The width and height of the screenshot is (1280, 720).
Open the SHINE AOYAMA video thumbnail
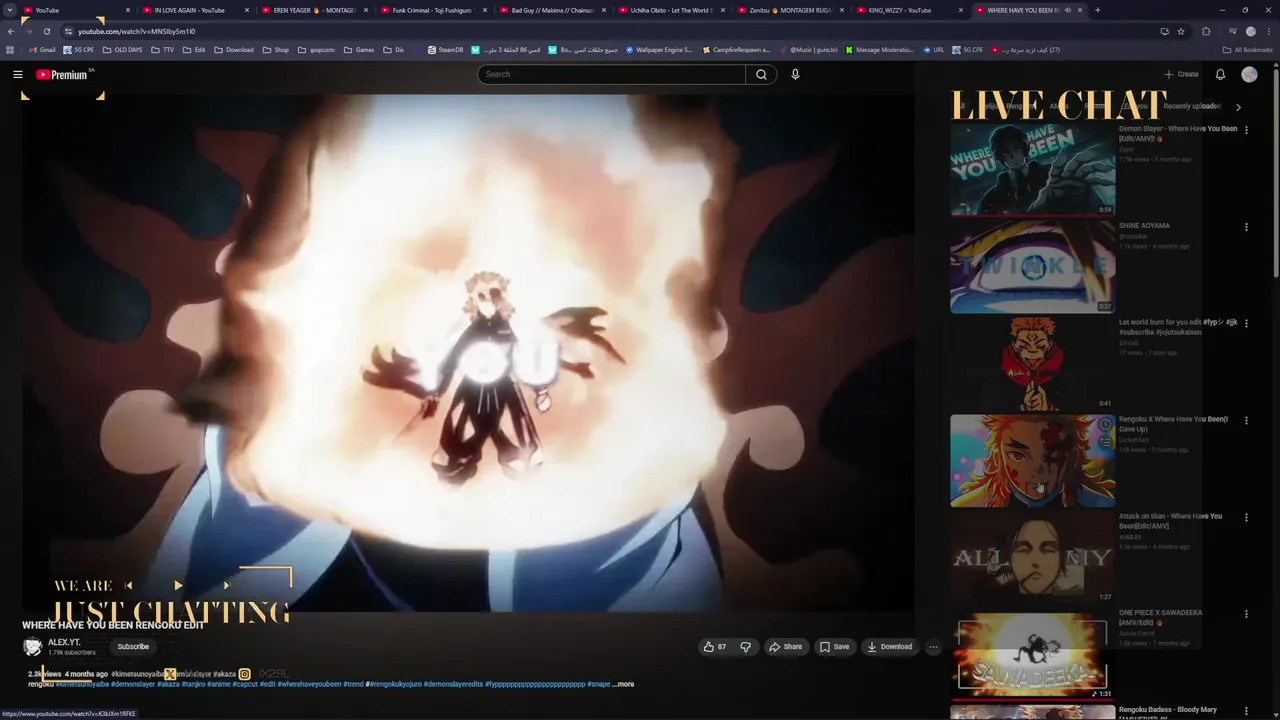[1032, 266]
